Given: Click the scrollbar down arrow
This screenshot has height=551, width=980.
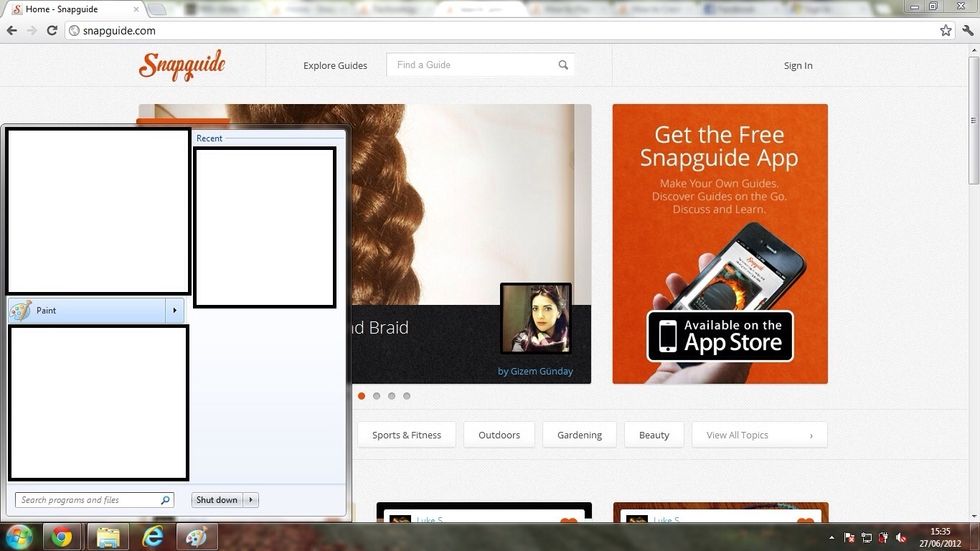Looking at the screenshot, I should coord(973,517).
